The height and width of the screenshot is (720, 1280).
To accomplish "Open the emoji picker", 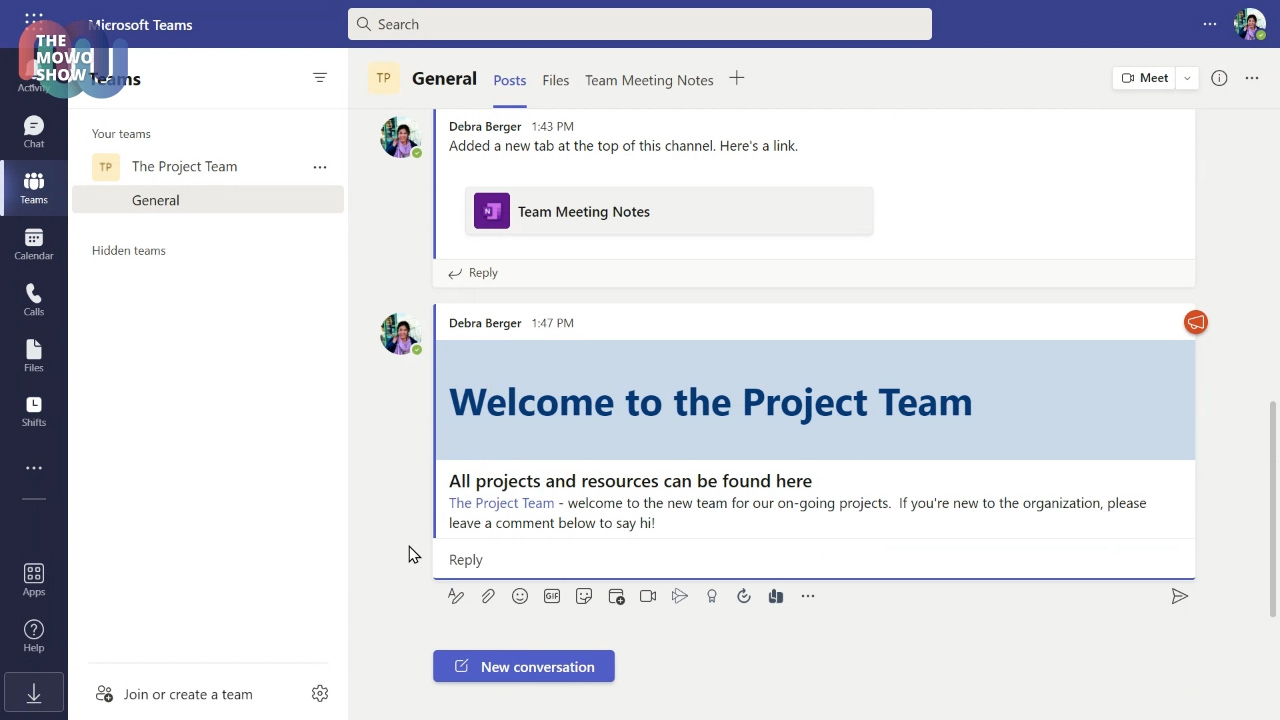I will click(x=519, y=596).
